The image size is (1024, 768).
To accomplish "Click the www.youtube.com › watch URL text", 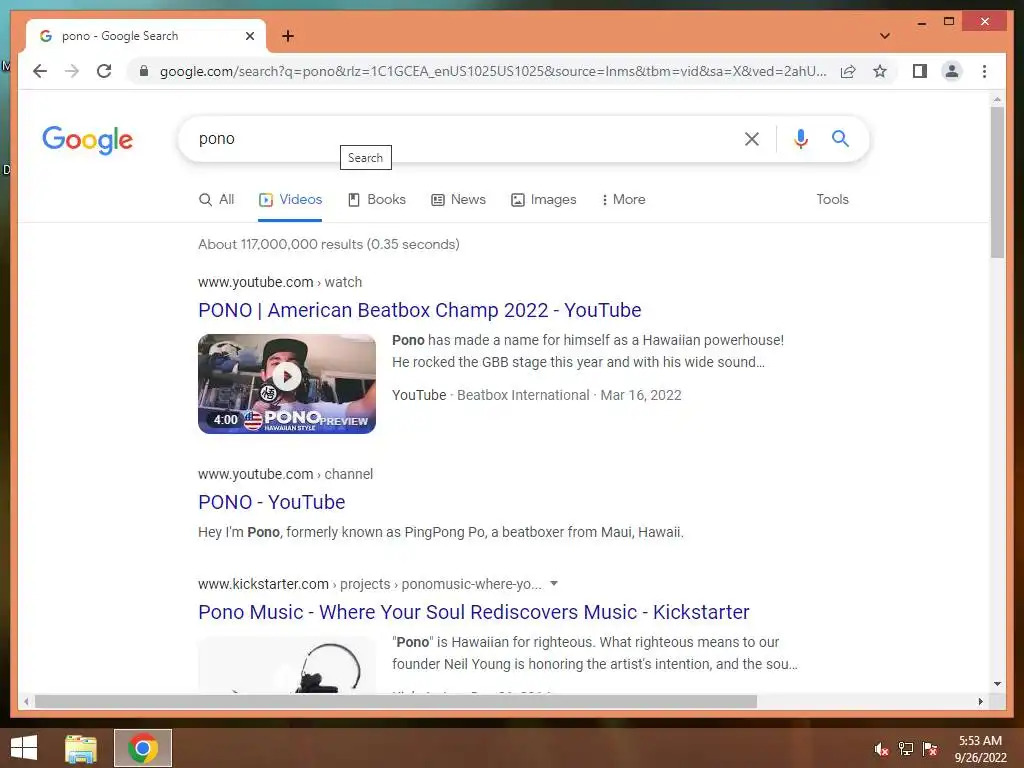I will [x=280, y=282].
